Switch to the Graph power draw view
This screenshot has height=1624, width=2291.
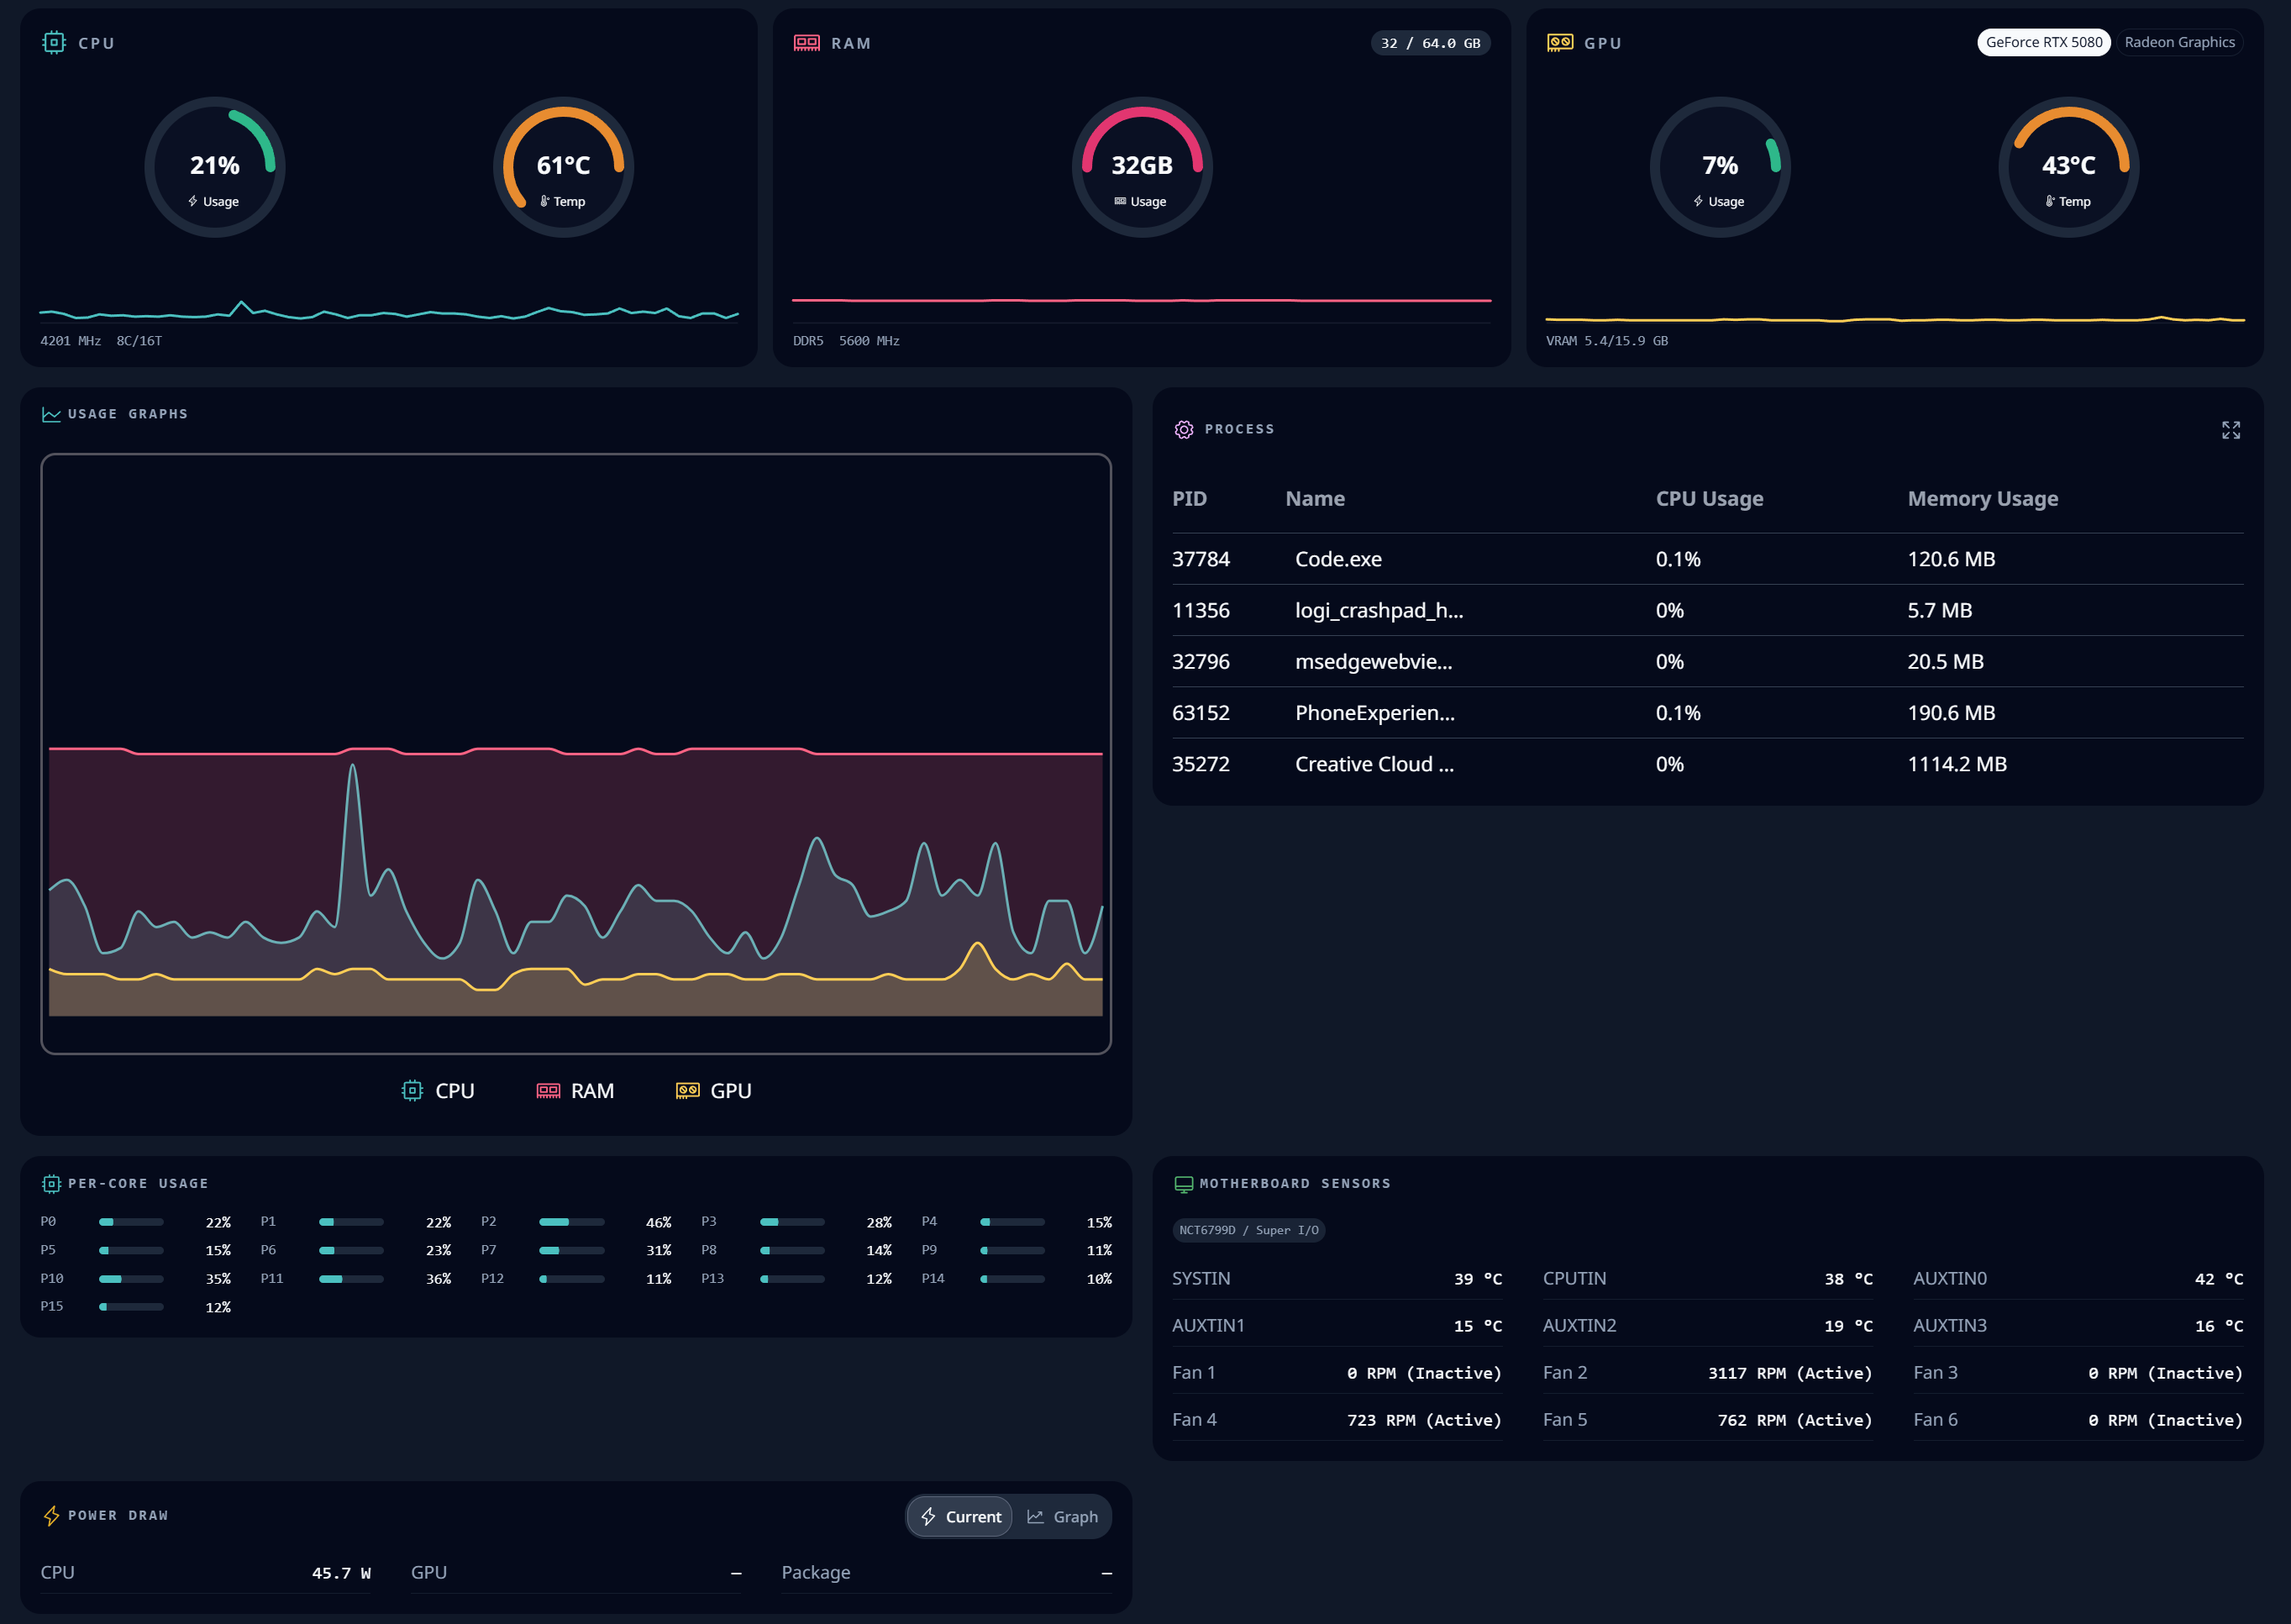[1062, 1516]
